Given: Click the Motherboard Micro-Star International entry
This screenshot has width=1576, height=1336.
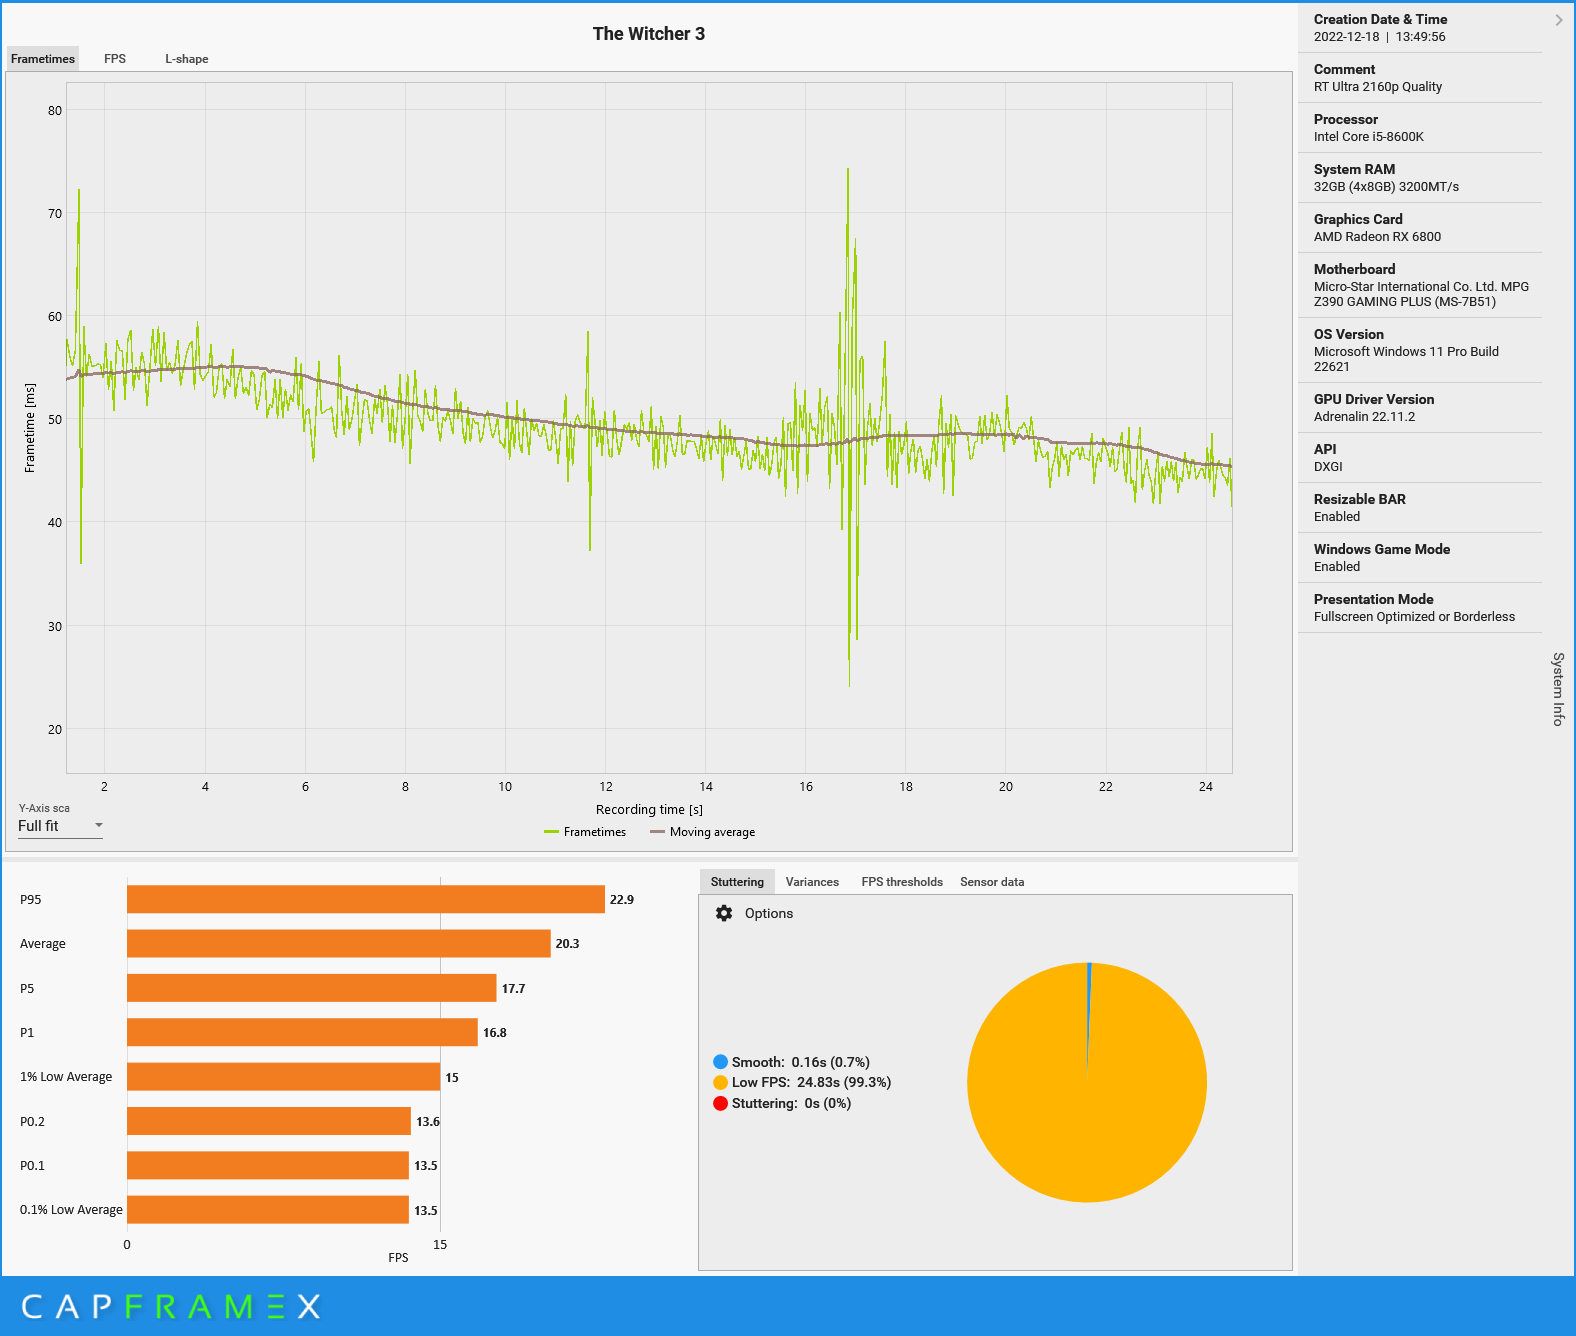Looking at the screenshot, I should (1421, 294).
